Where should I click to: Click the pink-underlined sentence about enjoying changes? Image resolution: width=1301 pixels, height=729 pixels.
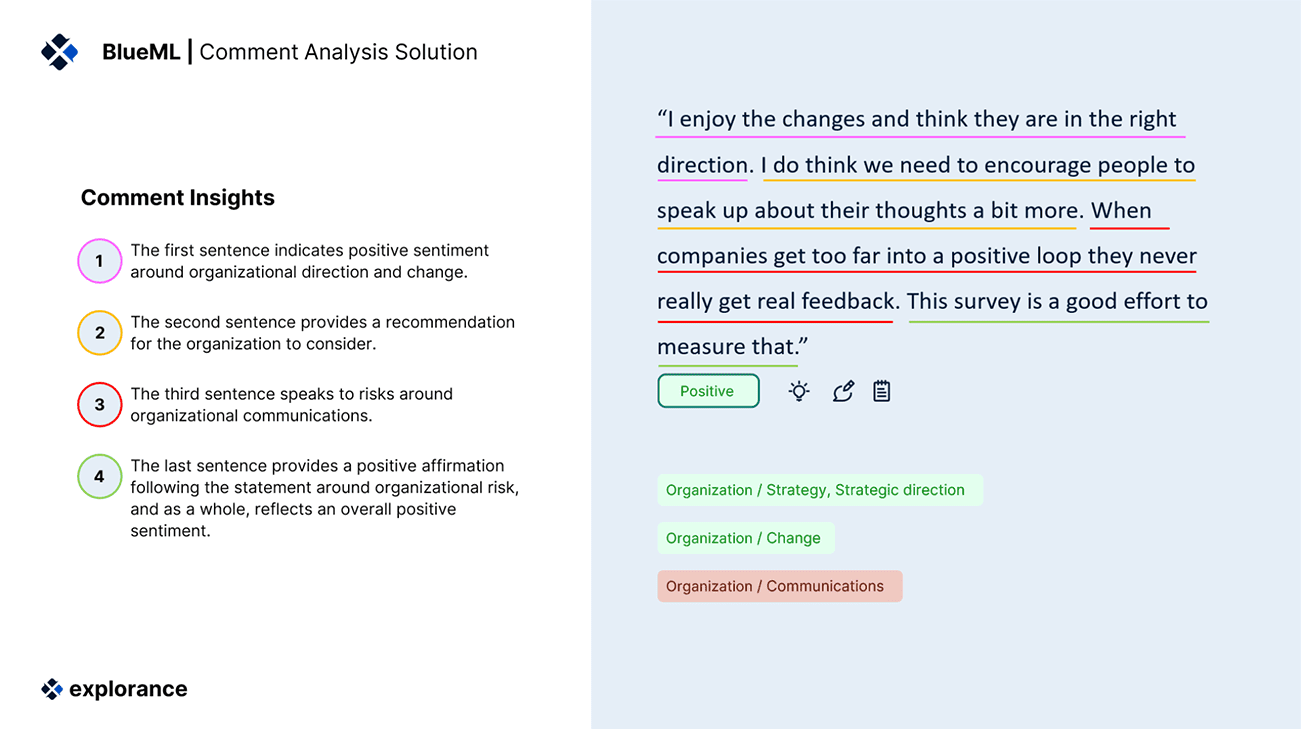tap(916, 120)
